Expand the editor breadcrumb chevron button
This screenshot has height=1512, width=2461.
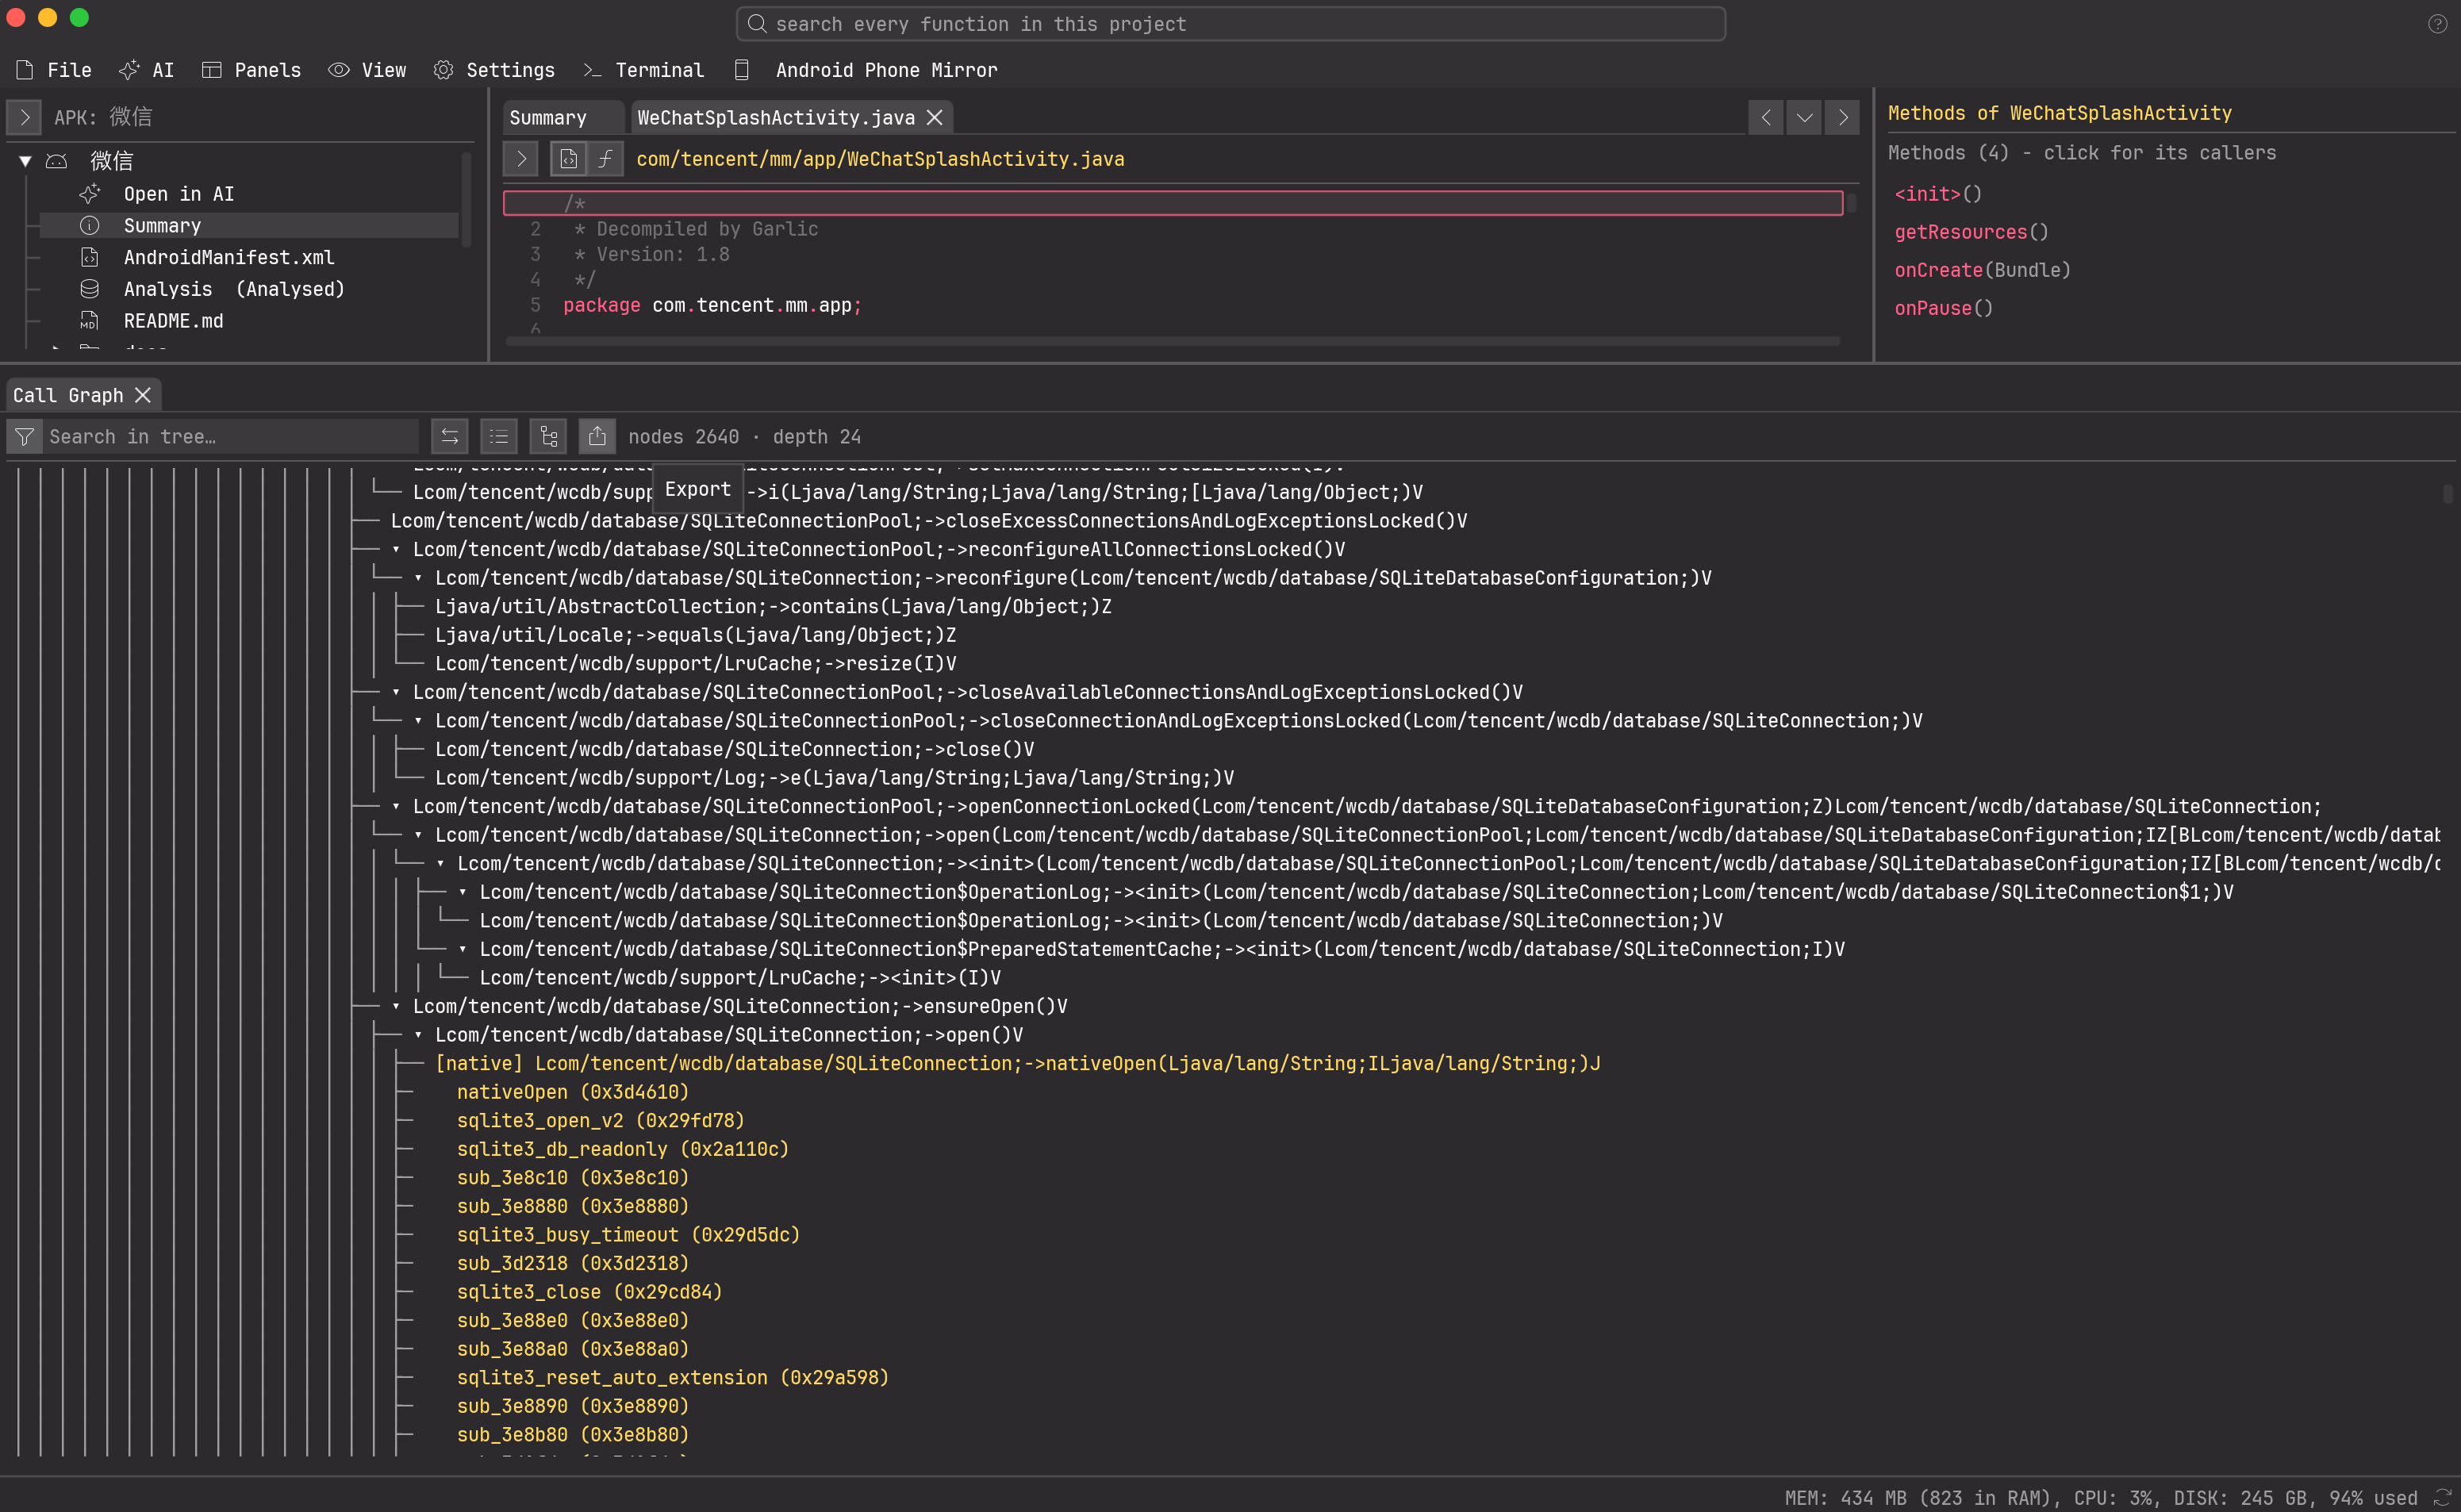pyautogui.click(x=520, y=158)
